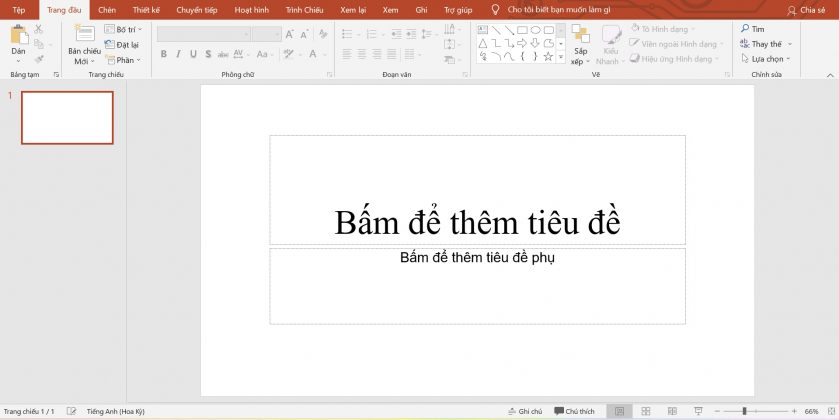Click the Sắp xếp arrange icon
Viewport: 839px width, 420px height.
[x=580, y=36]
